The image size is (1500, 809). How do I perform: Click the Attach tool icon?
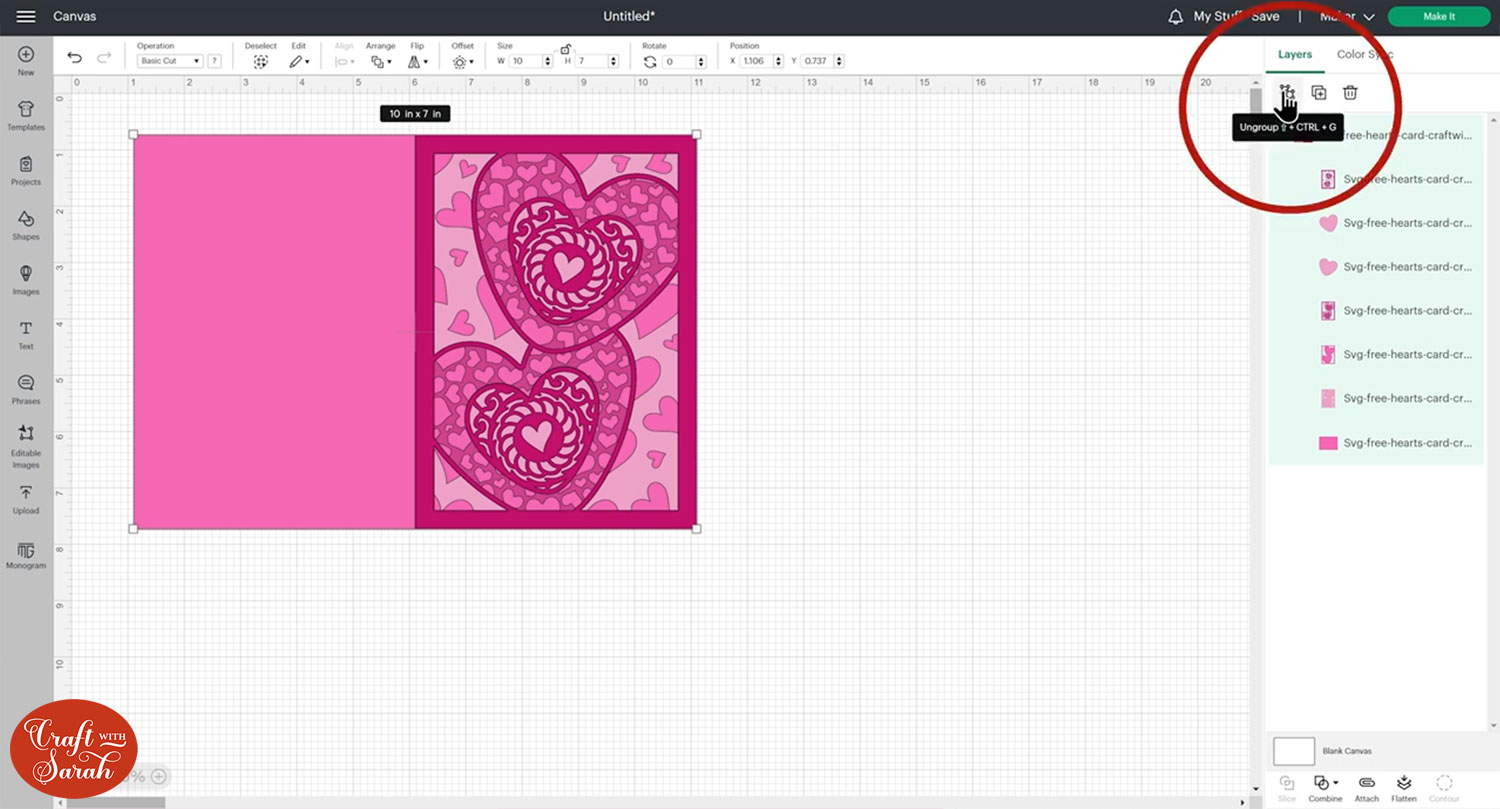tap(1366, 783)
